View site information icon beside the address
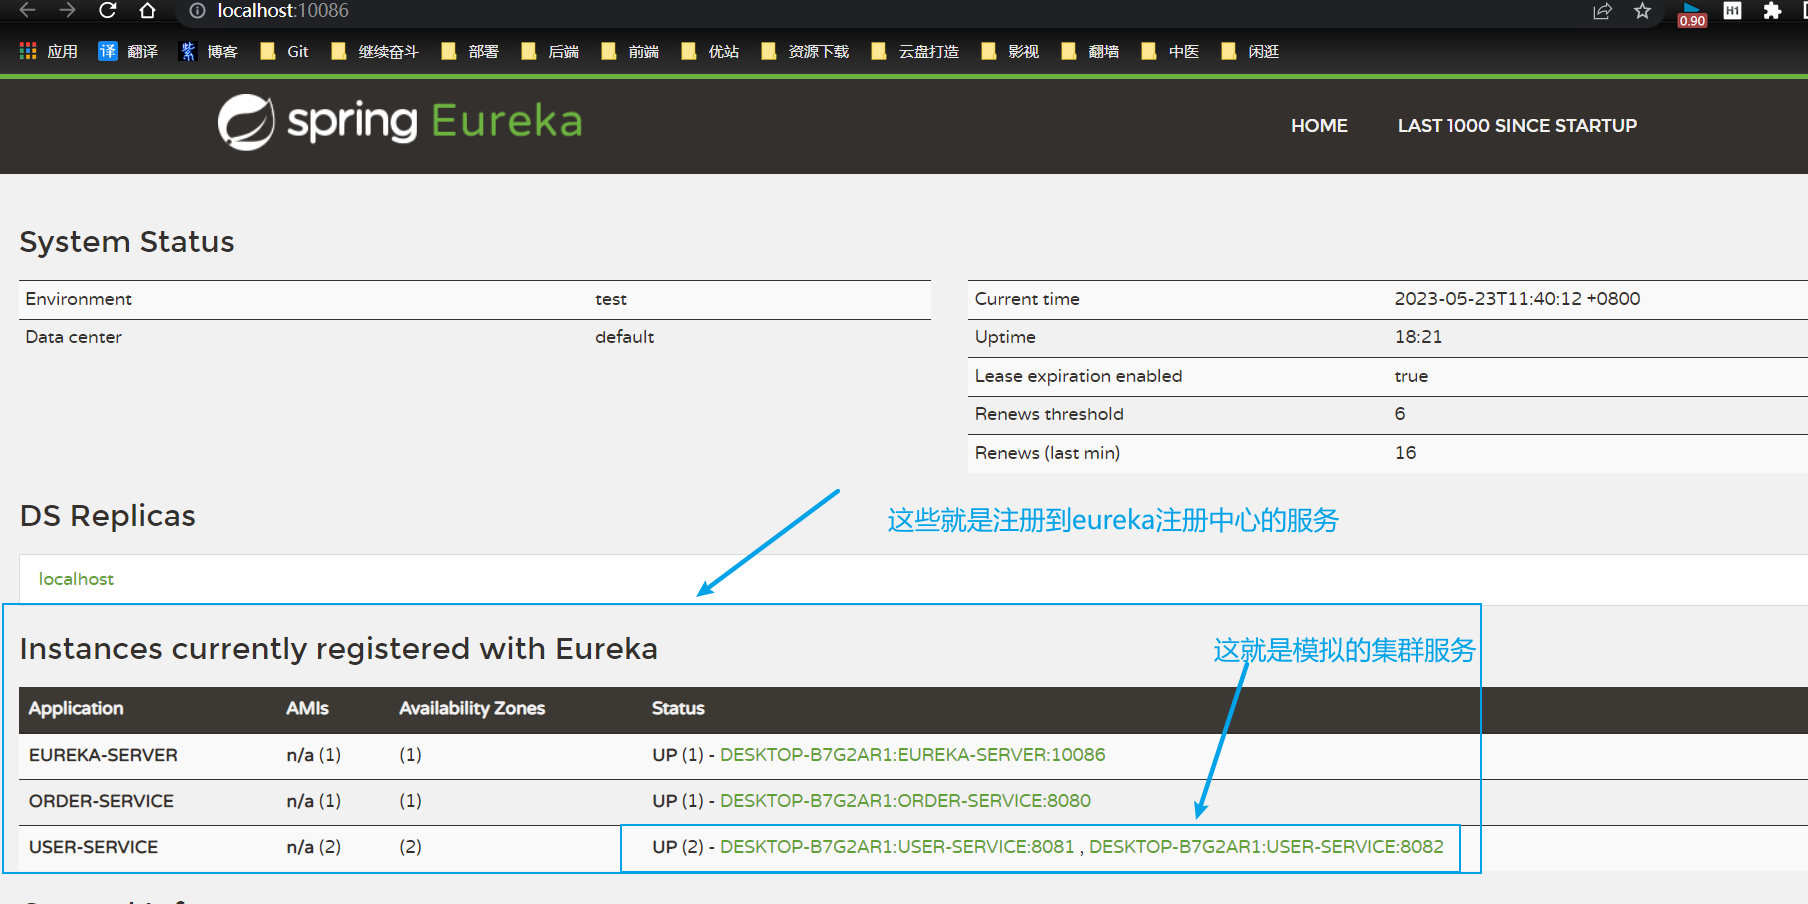 click(x=198, y=11)
